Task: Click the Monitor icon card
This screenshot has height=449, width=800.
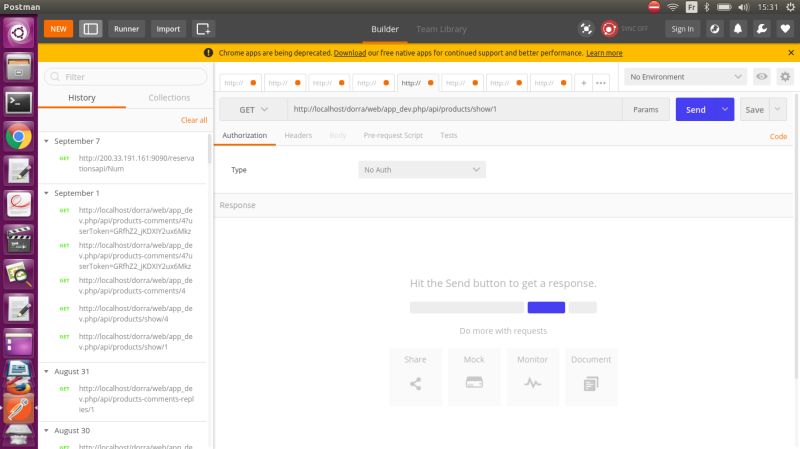Action: tap(532, 377)
